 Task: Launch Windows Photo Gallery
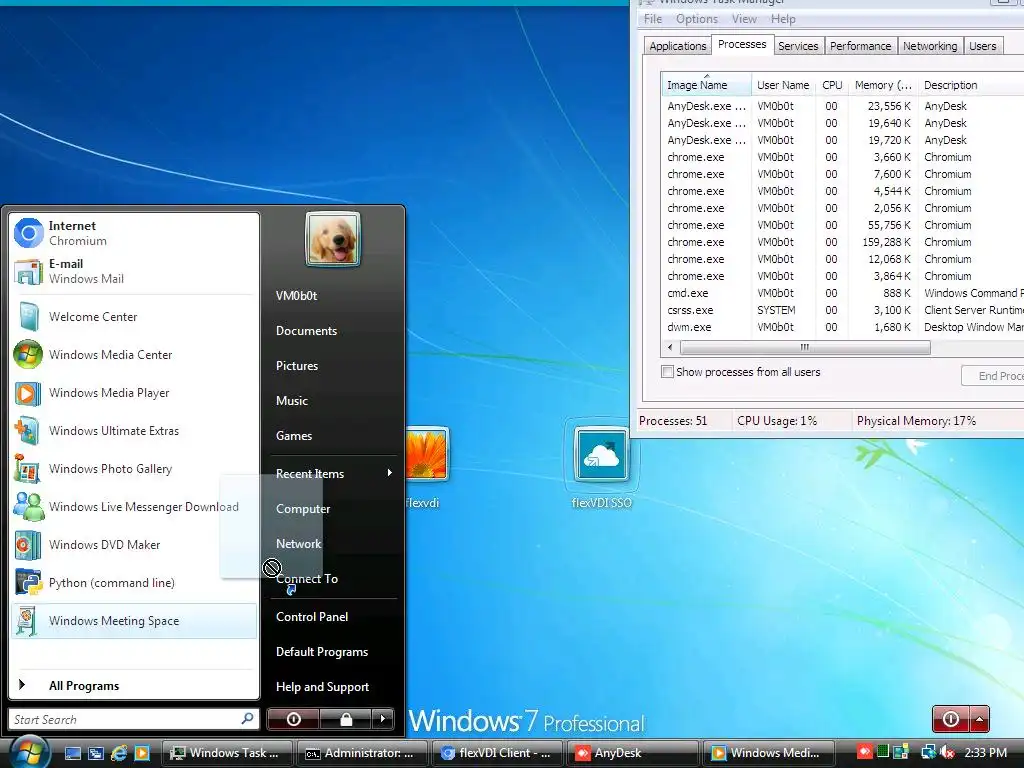coord(134,469)
